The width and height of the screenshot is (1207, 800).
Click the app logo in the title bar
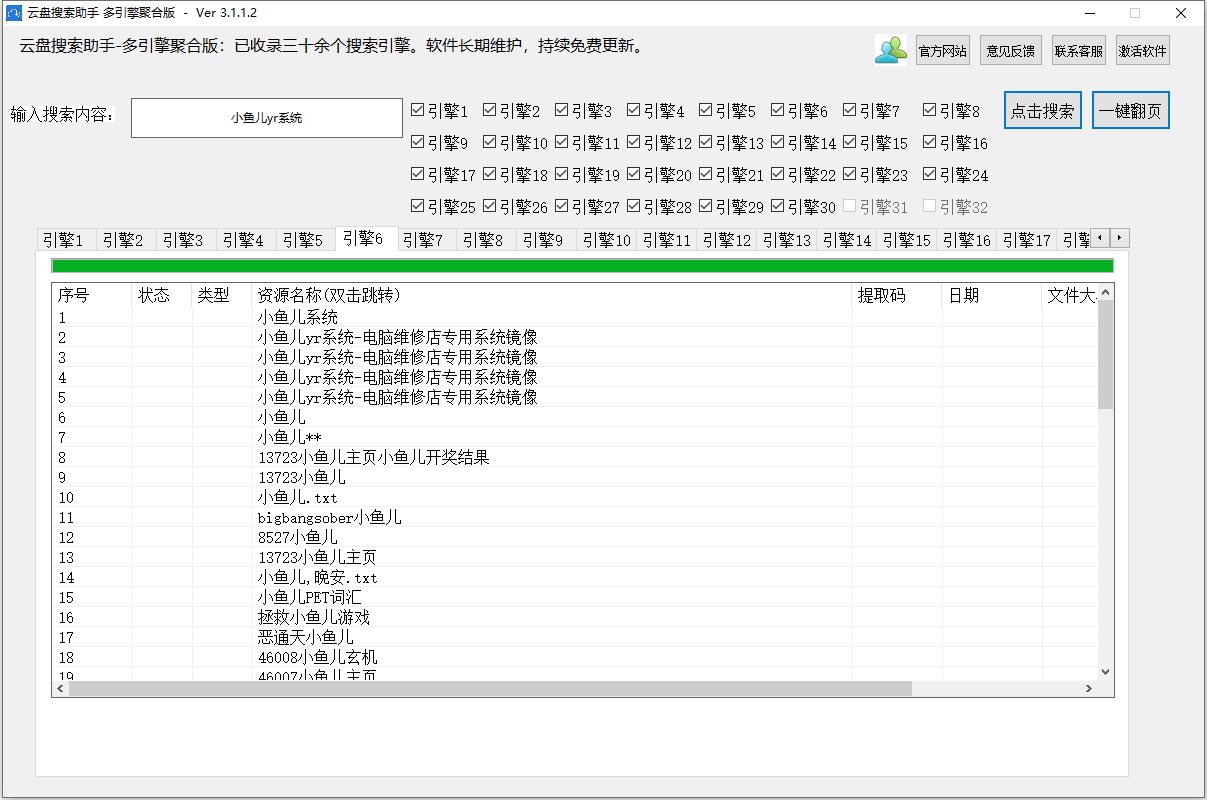[14, 13]
